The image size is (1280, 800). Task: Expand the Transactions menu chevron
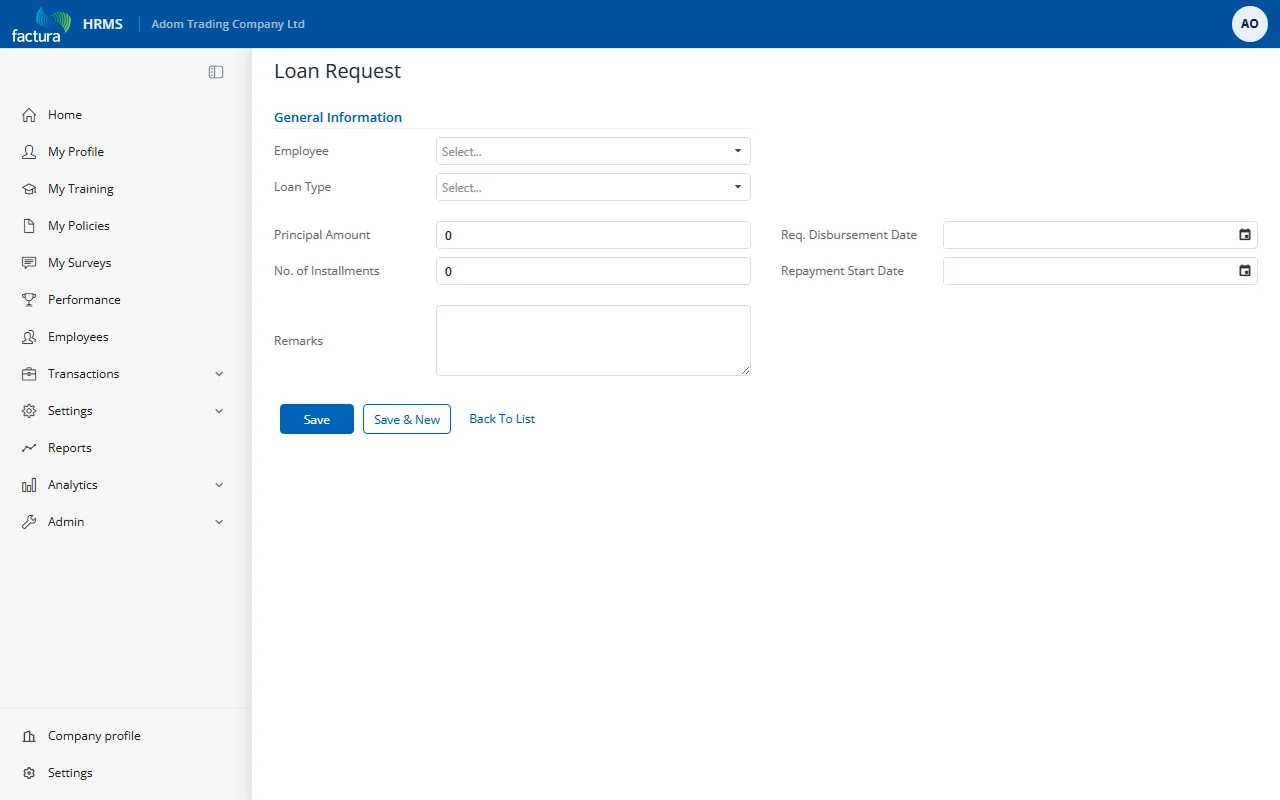[x=219, y=374]
